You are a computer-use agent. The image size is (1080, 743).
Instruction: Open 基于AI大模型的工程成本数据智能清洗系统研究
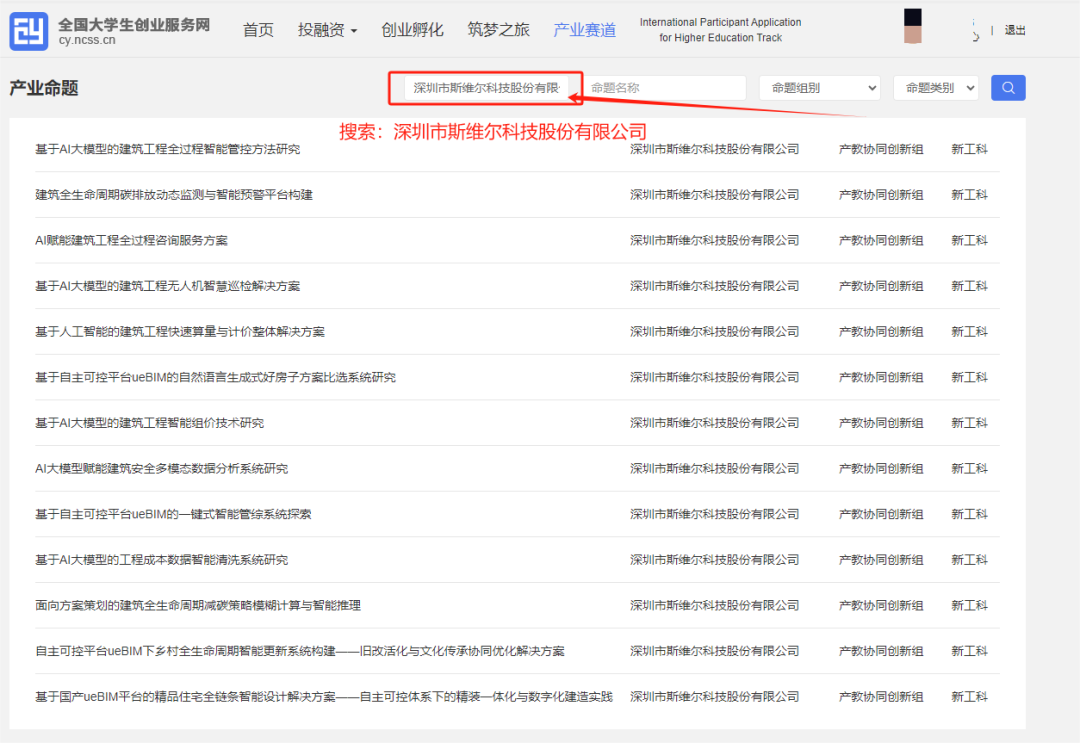click(x=162, y=560)
